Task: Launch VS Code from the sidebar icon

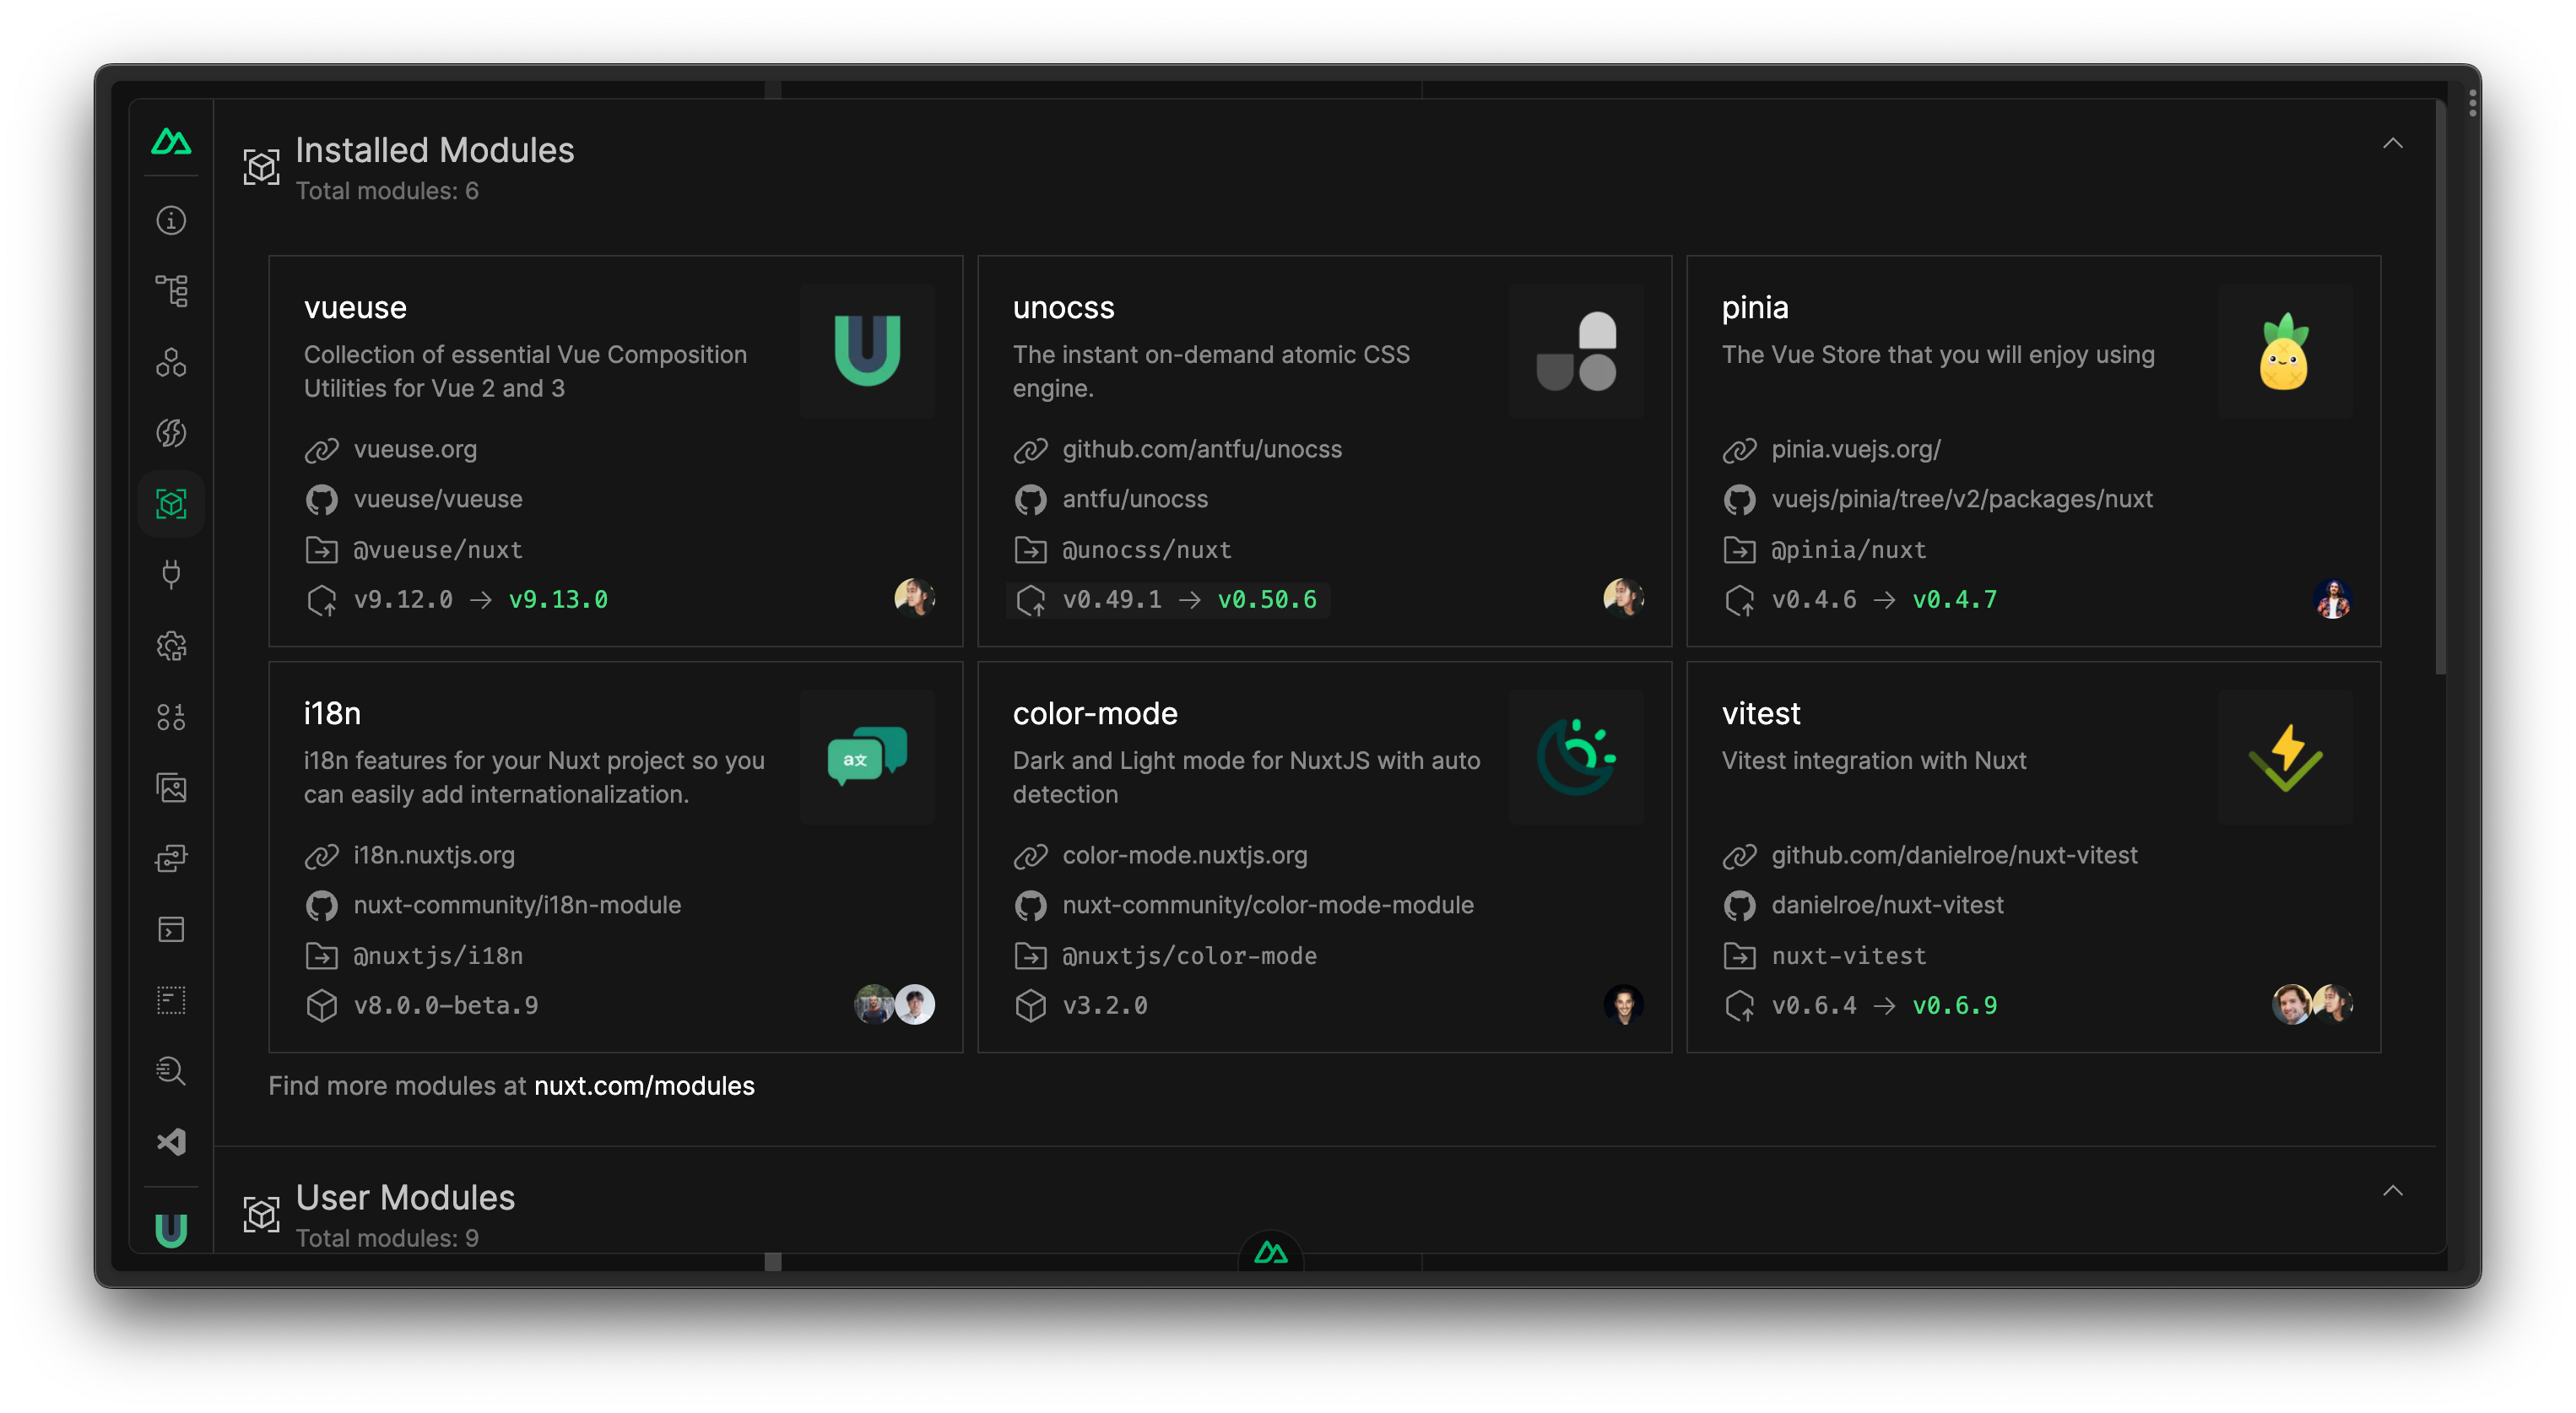Action: pos(171,1141)
